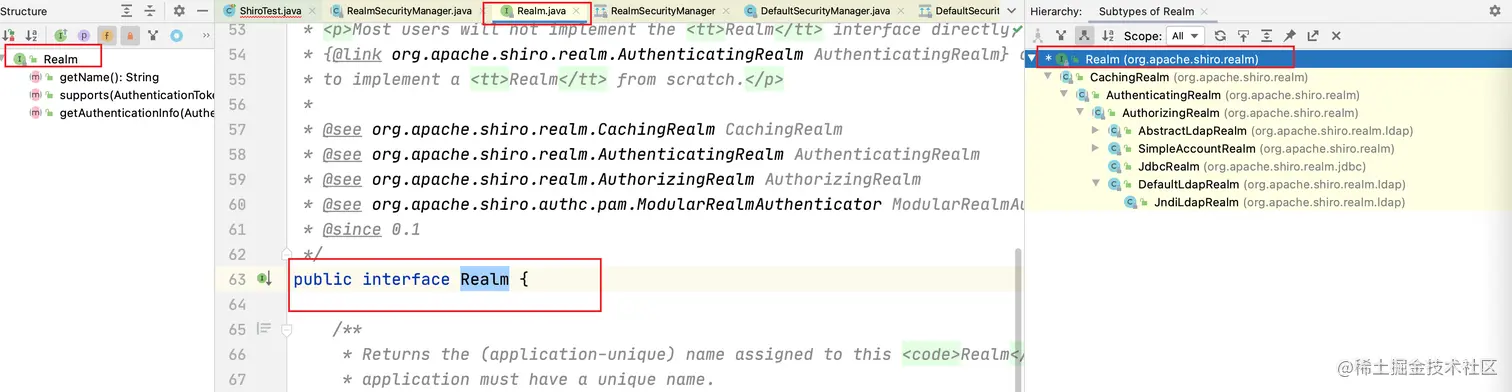
Task: Collapse the DefaultLdapRealm node
Action: tap(1097, 185)
